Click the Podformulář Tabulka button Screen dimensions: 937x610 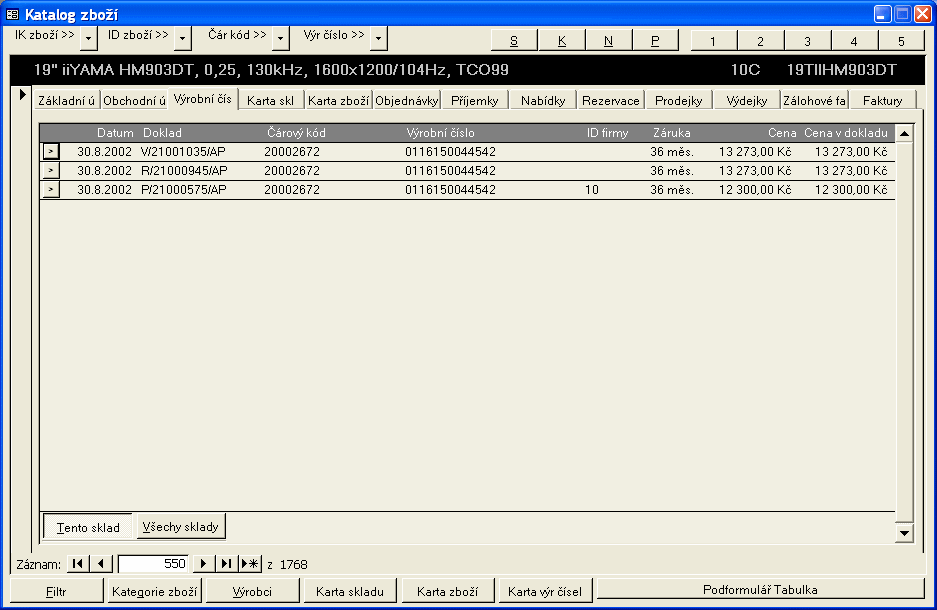pyautogui.click(x=760, y=590)
